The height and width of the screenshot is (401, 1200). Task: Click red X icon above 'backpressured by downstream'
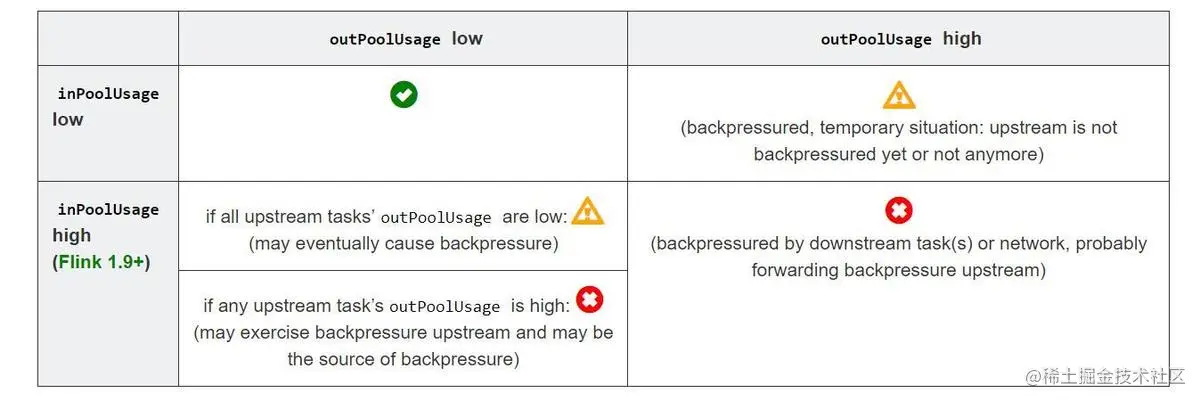pyautogui.click(x=899, y=211)
